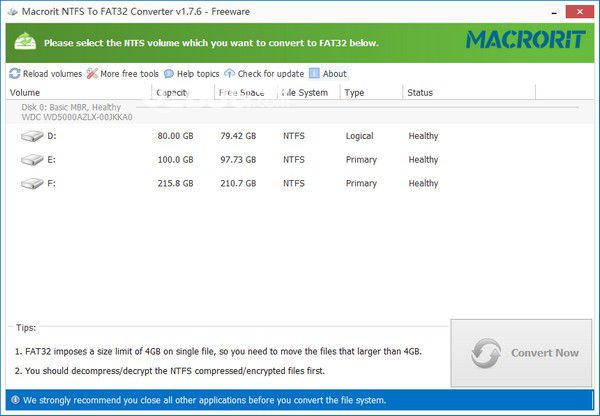The height and width of the screenshot is (416, 600).
Task: Click the Logical type cell
Action: click(x=359, y=136)
